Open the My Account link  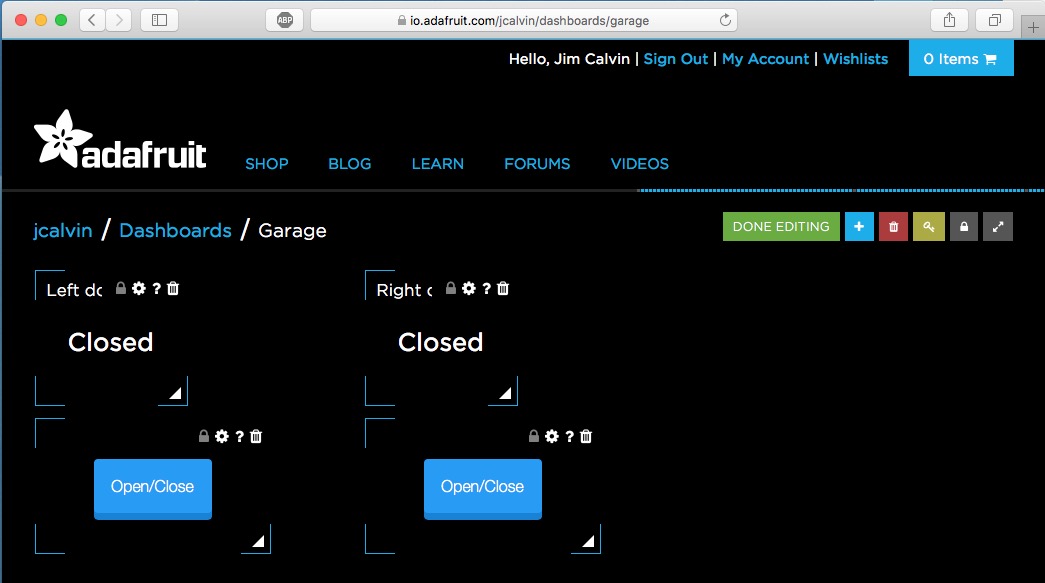(x=765, y=59)
